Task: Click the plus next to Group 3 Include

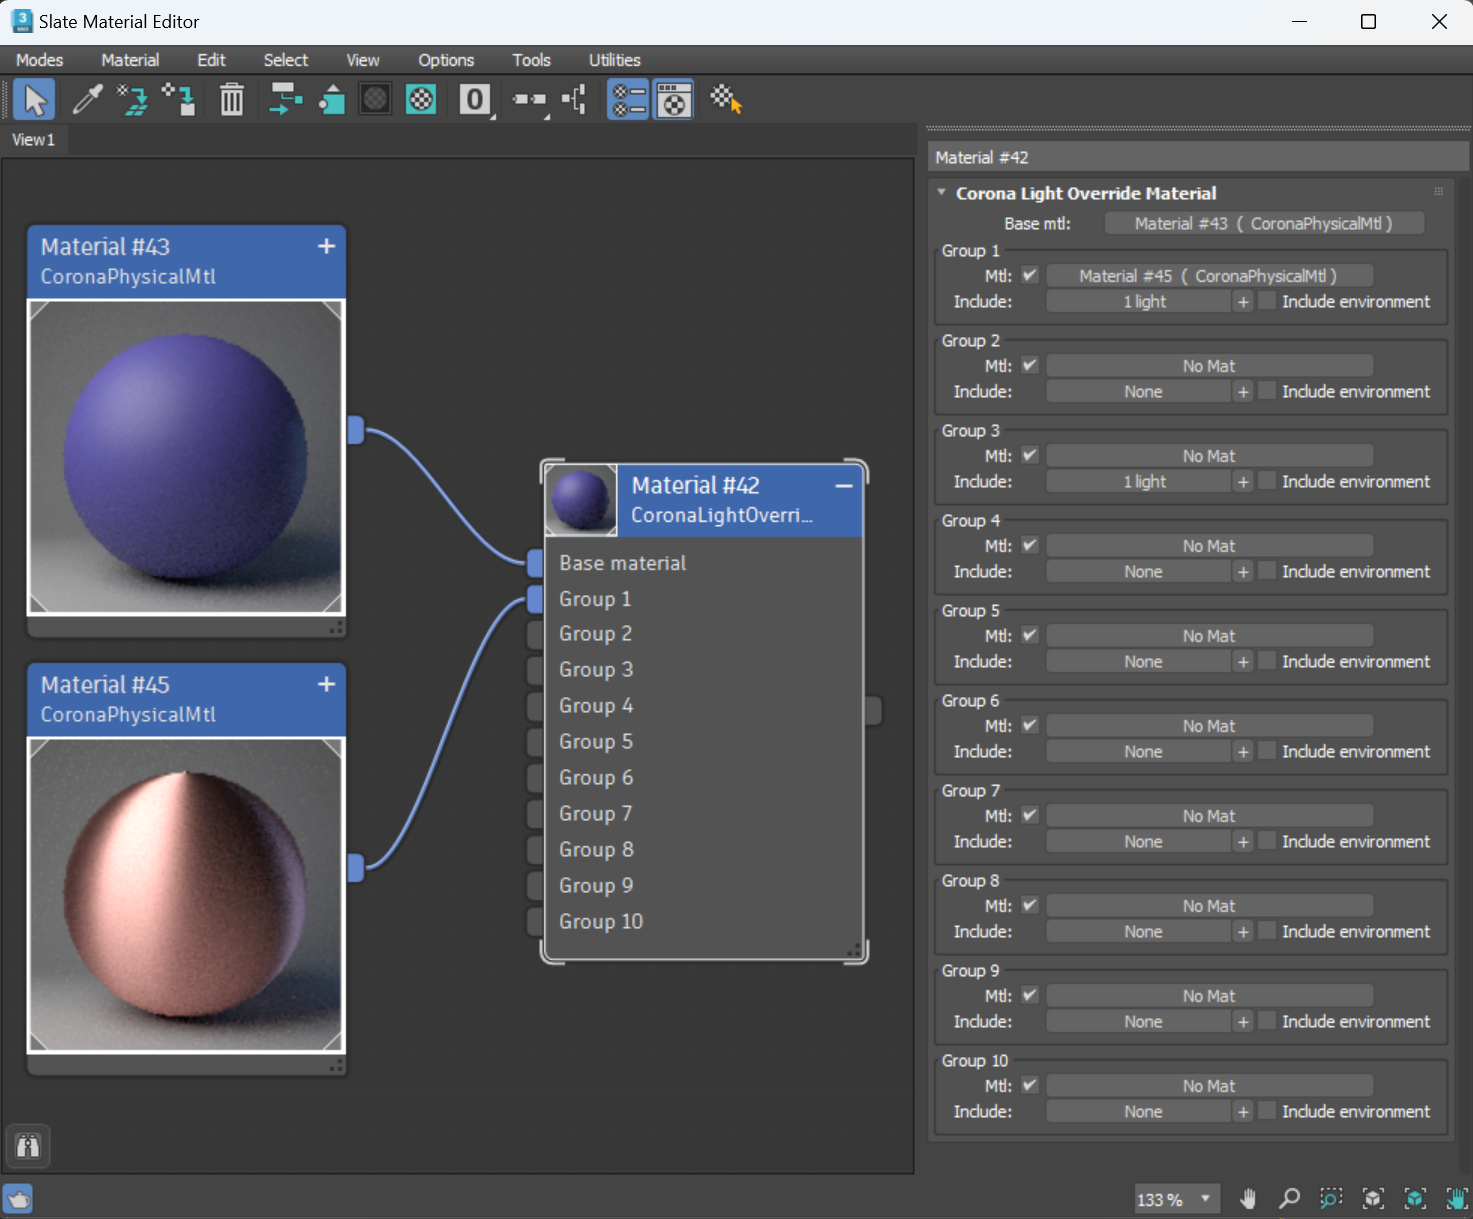Action: [x=1243, y=482]
